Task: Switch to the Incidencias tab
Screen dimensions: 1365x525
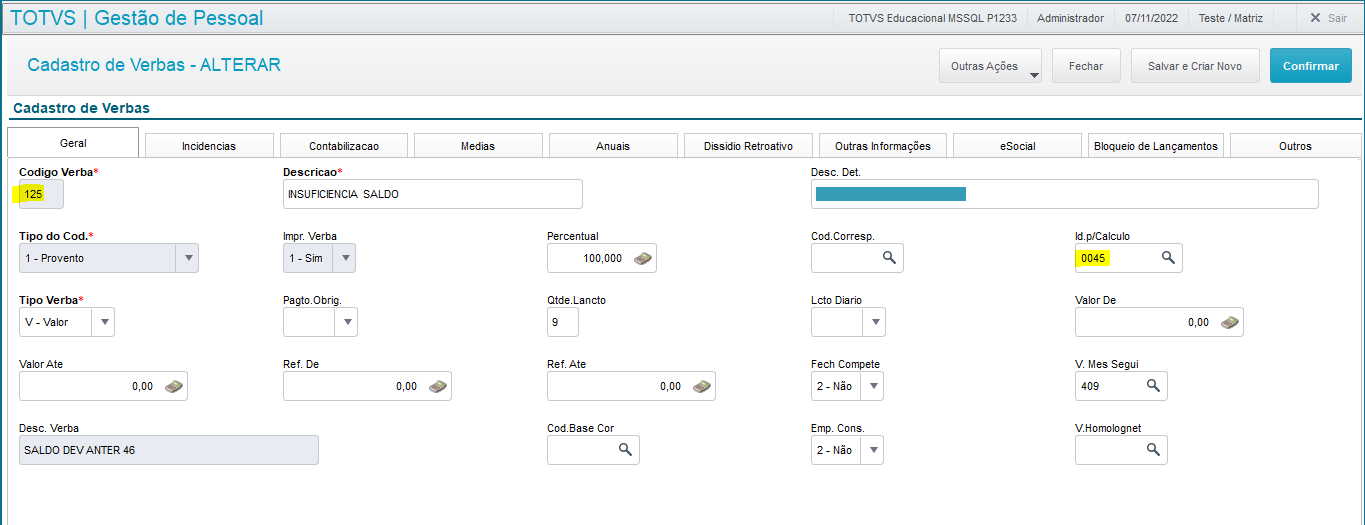Action: click(209, 146)
